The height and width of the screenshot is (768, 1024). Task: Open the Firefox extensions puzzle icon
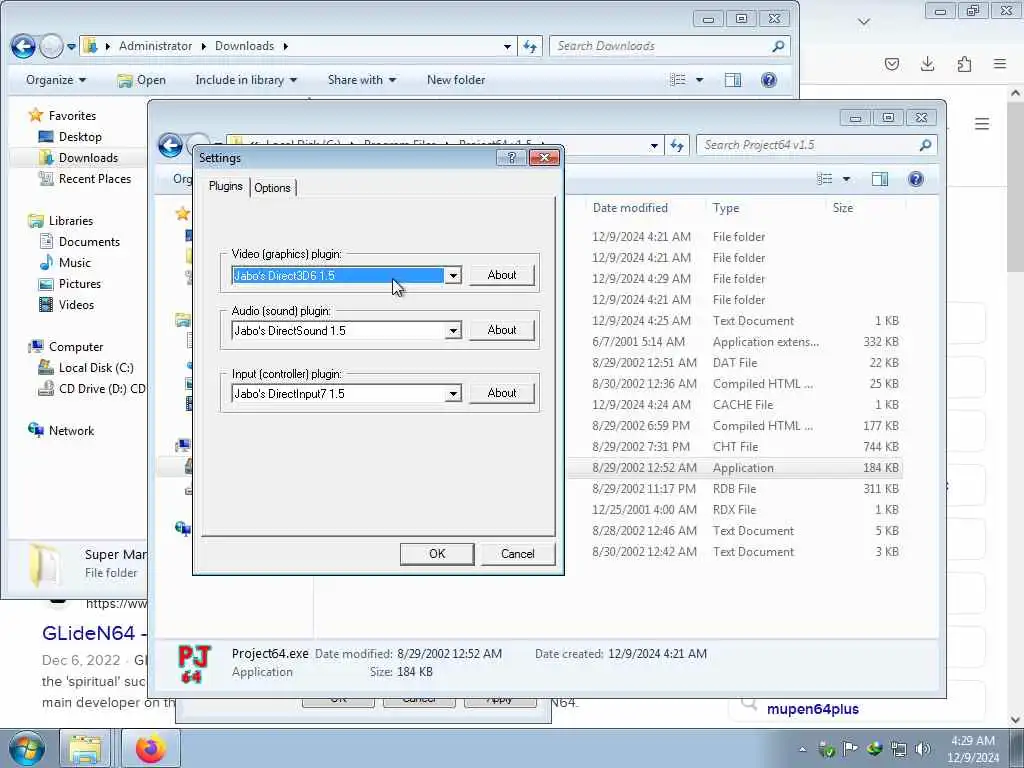pyautogui.click(x=964, y=64)
